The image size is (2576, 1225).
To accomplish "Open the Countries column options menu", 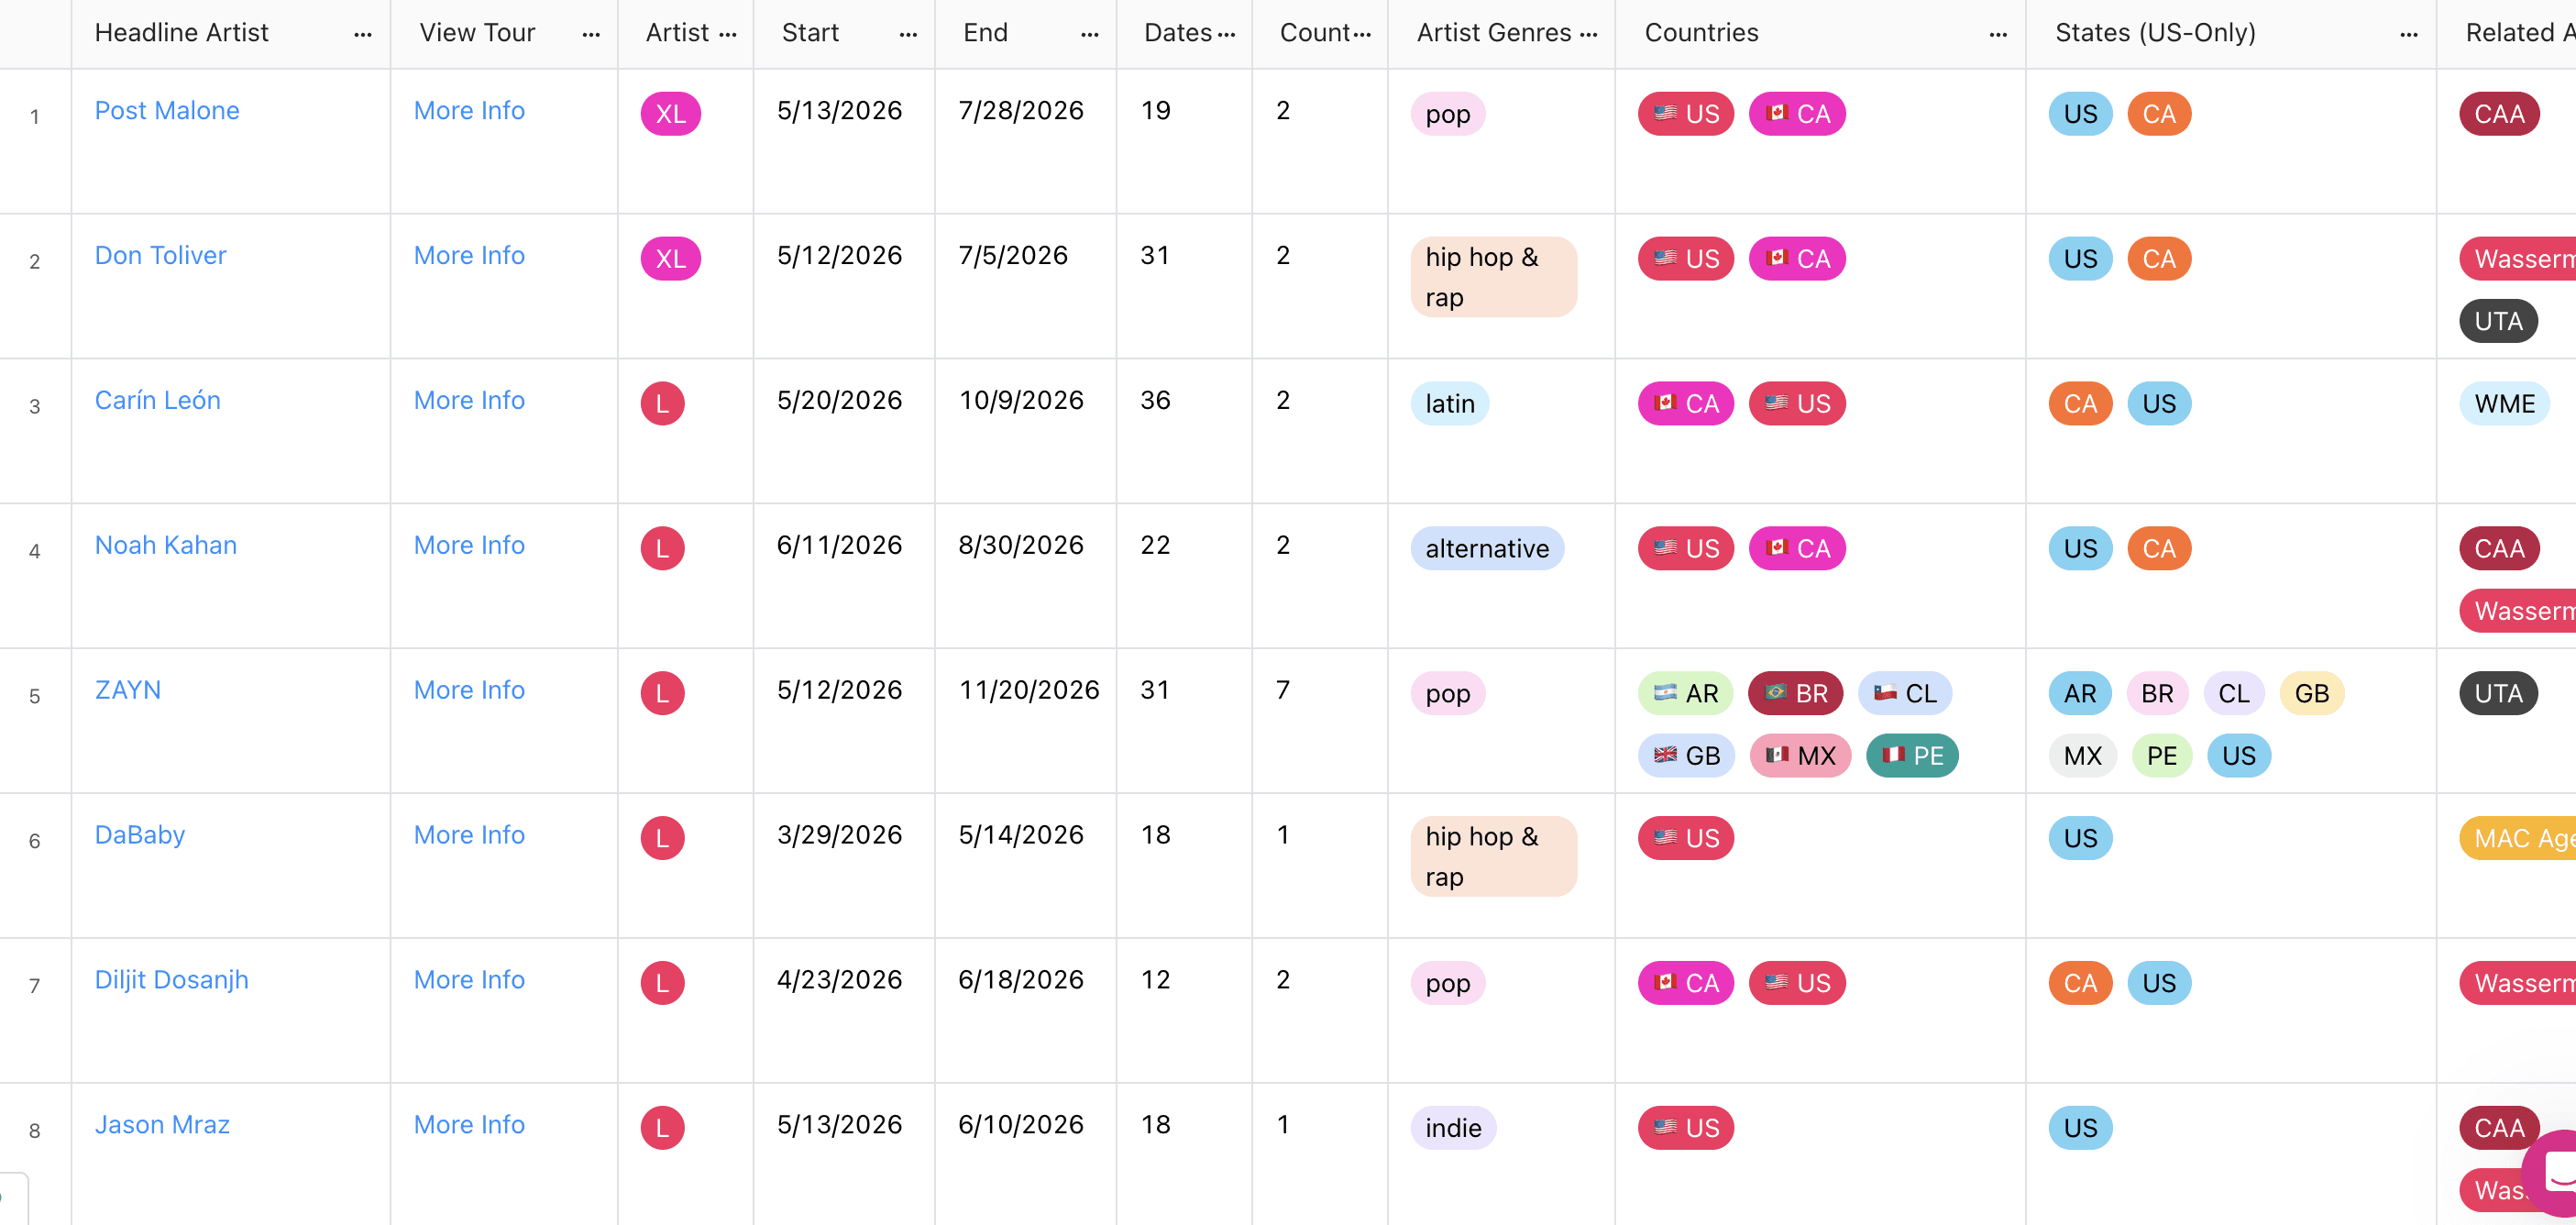I will (1997, 34).
